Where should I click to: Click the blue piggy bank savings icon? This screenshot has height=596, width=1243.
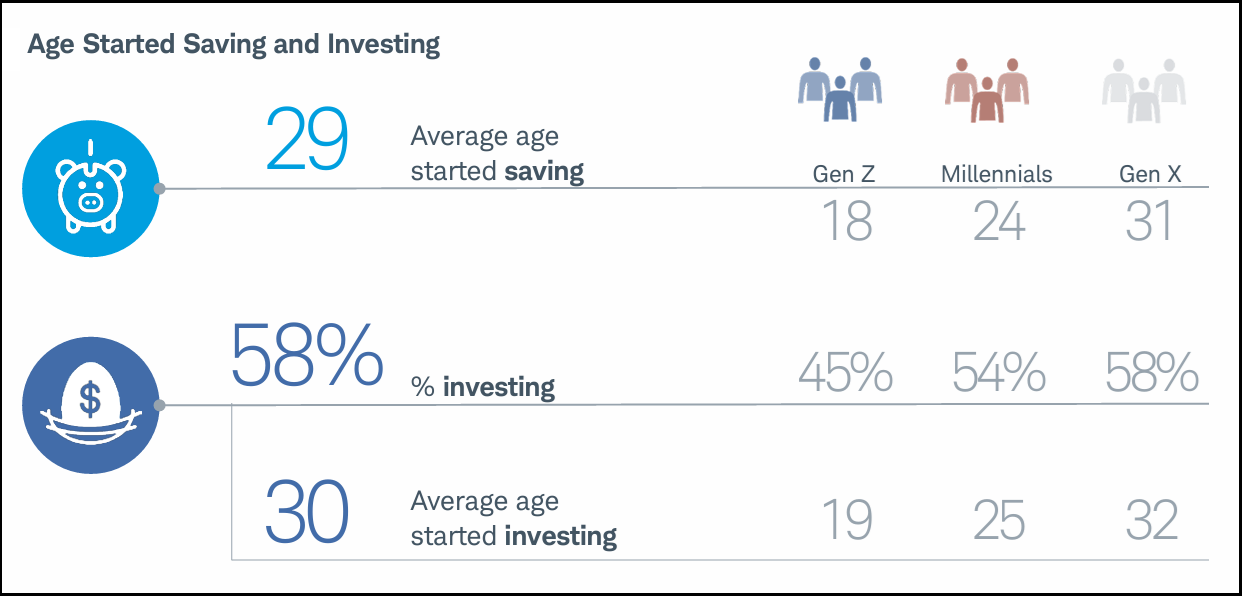[90, 189]
